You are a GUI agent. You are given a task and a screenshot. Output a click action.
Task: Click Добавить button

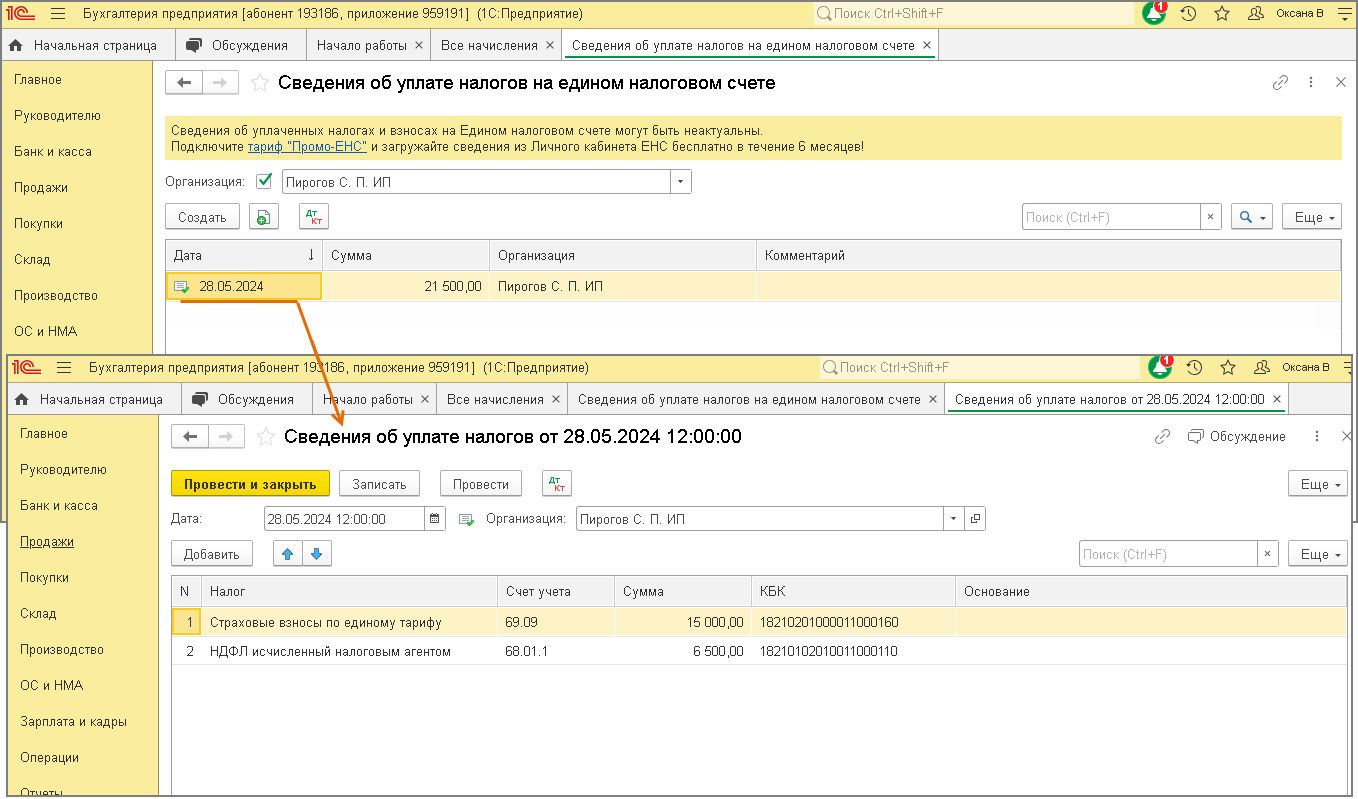212,554
